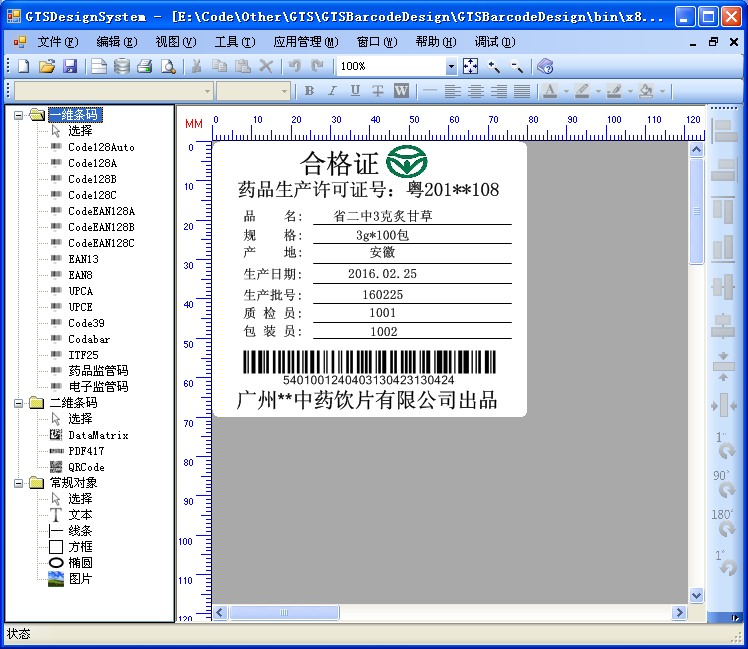This screenshot has height=649, width=748.
Task: Click the fit-to-window zoom icon
Action: click(470, 66)
